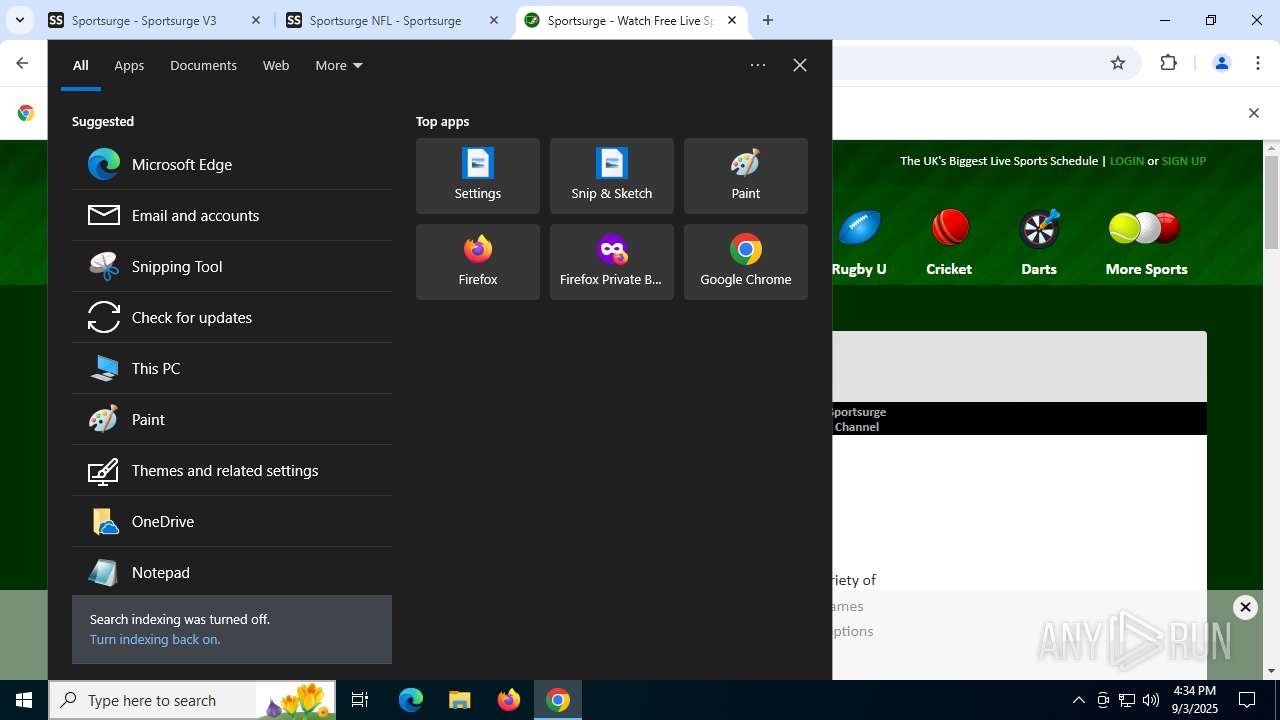Select Check for updates suggestion
The image size is (1280, 720).
(x=232, y=317)
